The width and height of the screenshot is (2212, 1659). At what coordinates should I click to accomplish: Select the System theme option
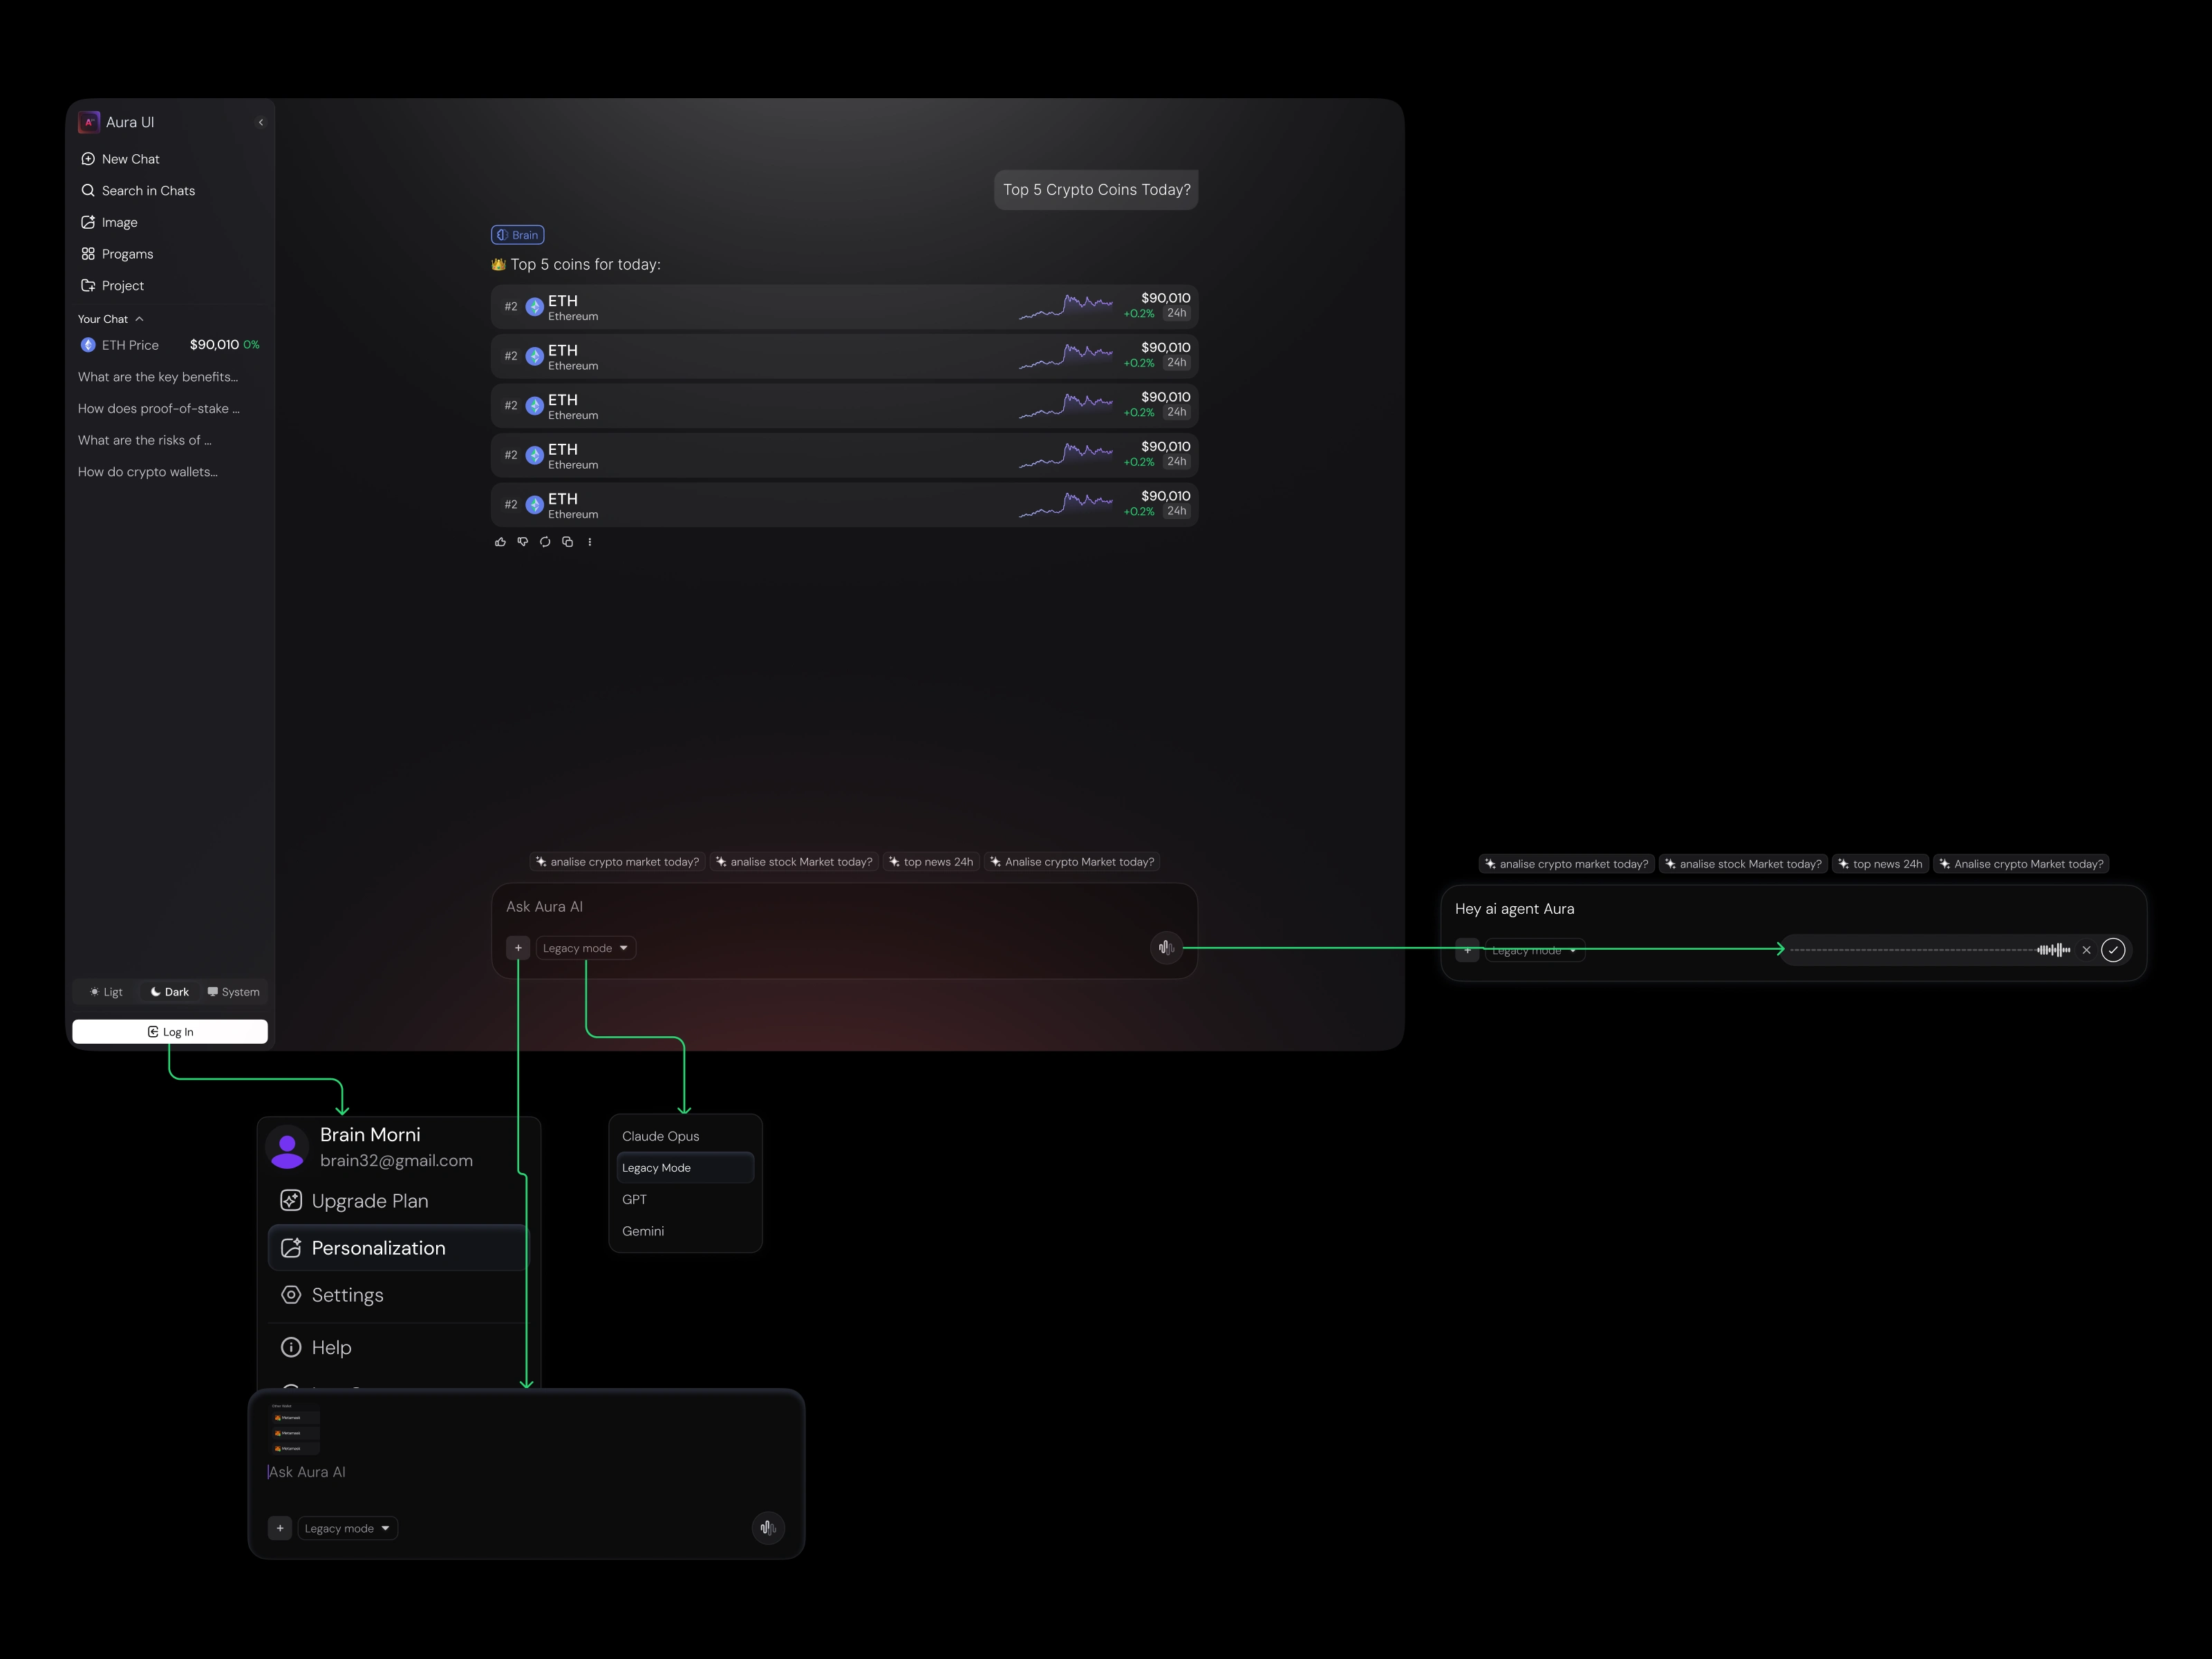(x=233, y=992)
